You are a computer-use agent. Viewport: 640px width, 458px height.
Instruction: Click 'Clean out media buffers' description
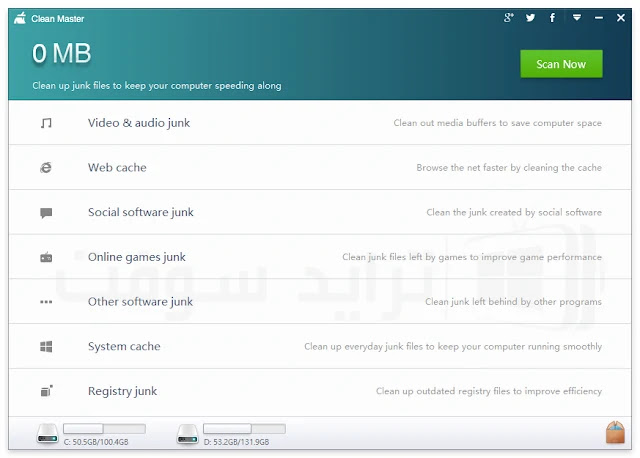498,123
